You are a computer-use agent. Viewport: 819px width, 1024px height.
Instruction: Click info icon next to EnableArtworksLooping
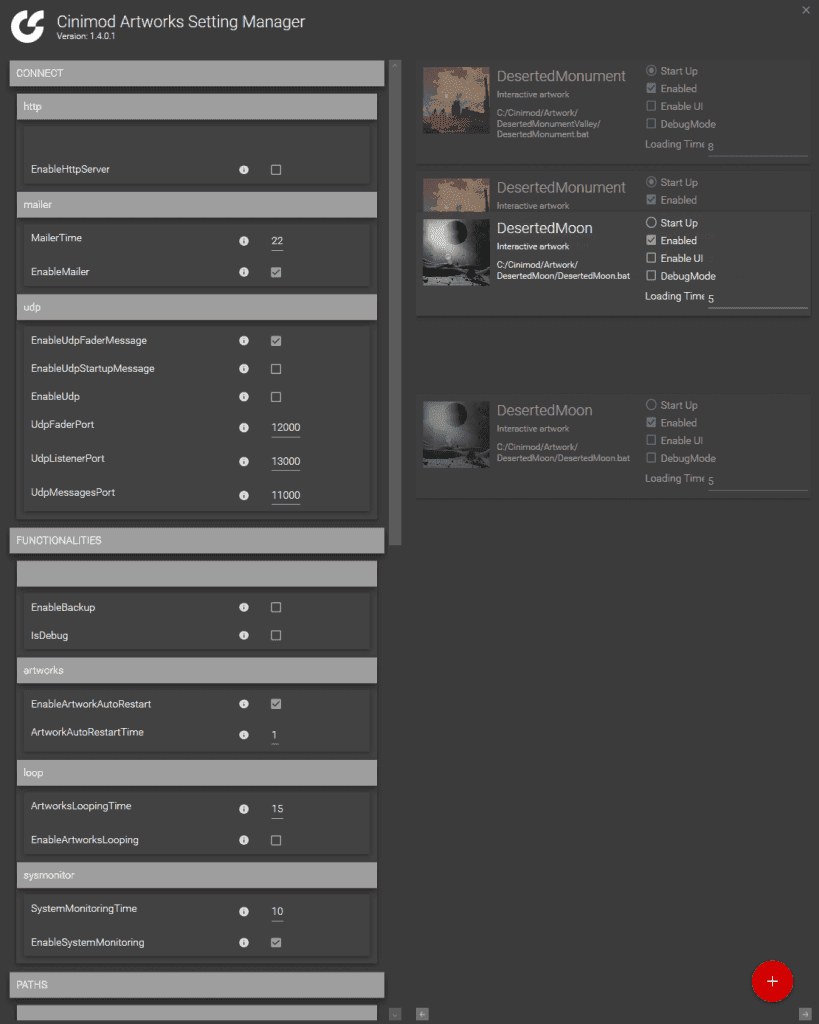(244, 840)
